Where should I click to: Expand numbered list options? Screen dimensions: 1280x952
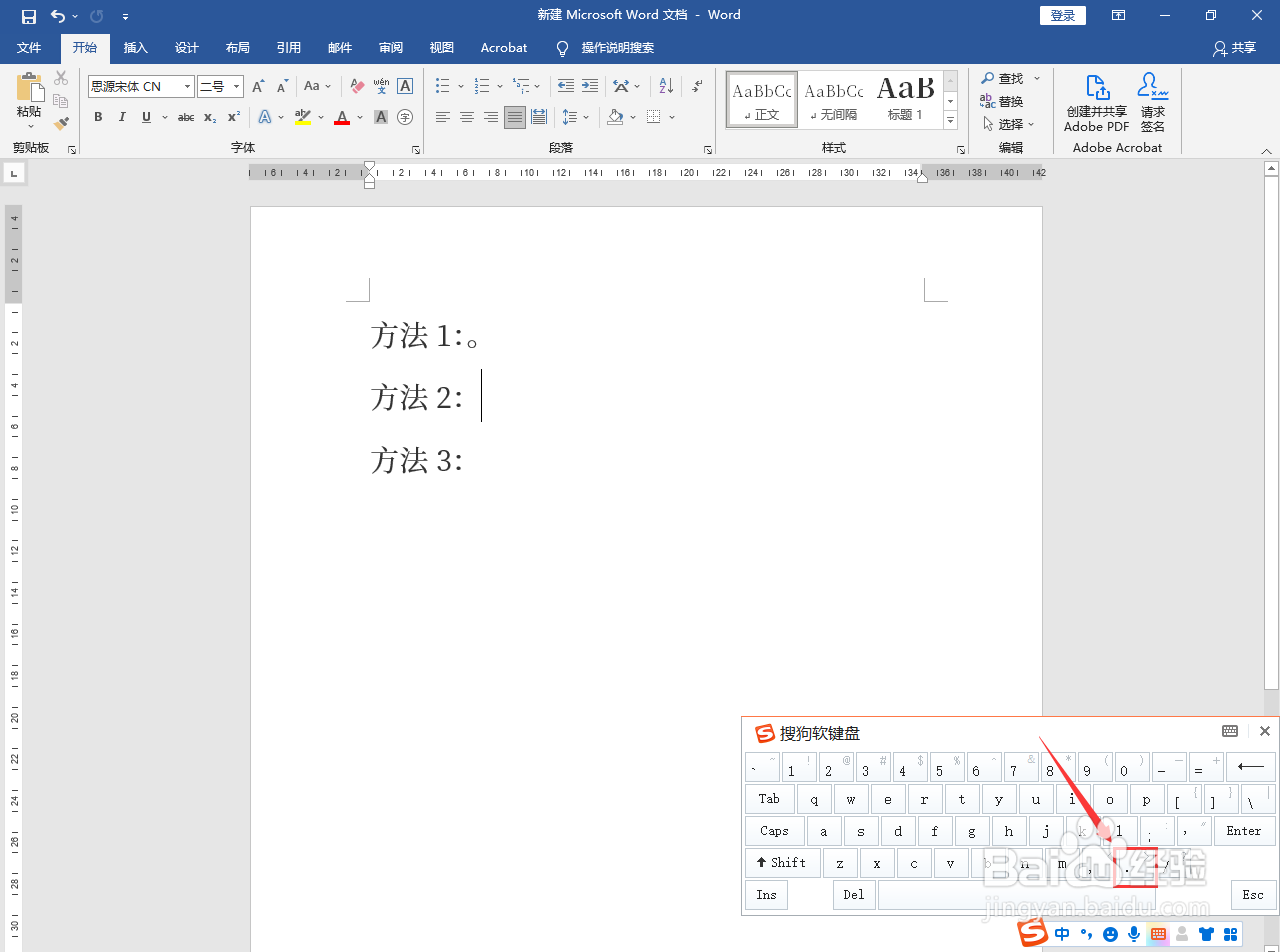(x=499, y=87)
